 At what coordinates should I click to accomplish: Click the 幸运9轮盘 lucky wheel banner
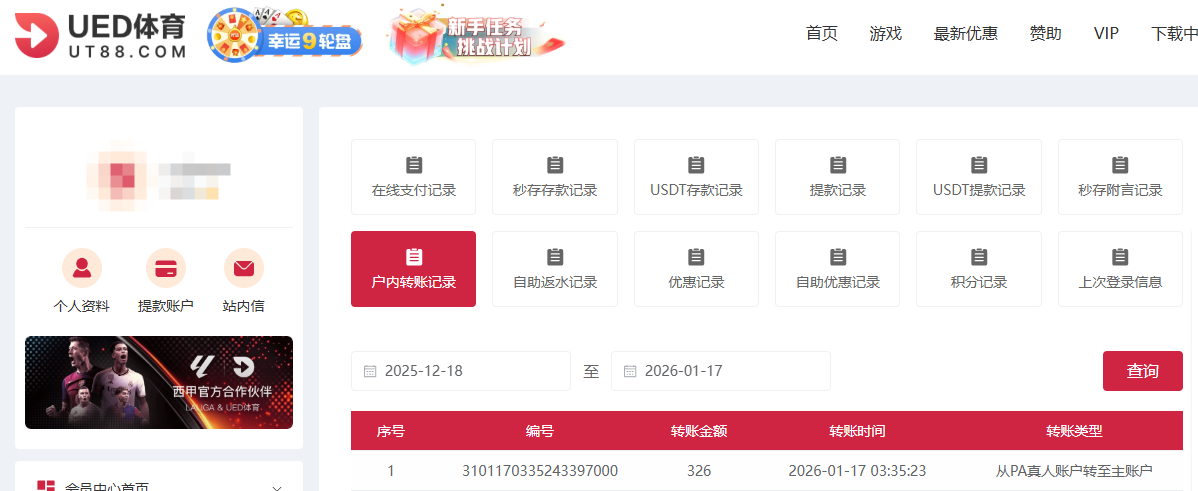[x=285, y=37]
